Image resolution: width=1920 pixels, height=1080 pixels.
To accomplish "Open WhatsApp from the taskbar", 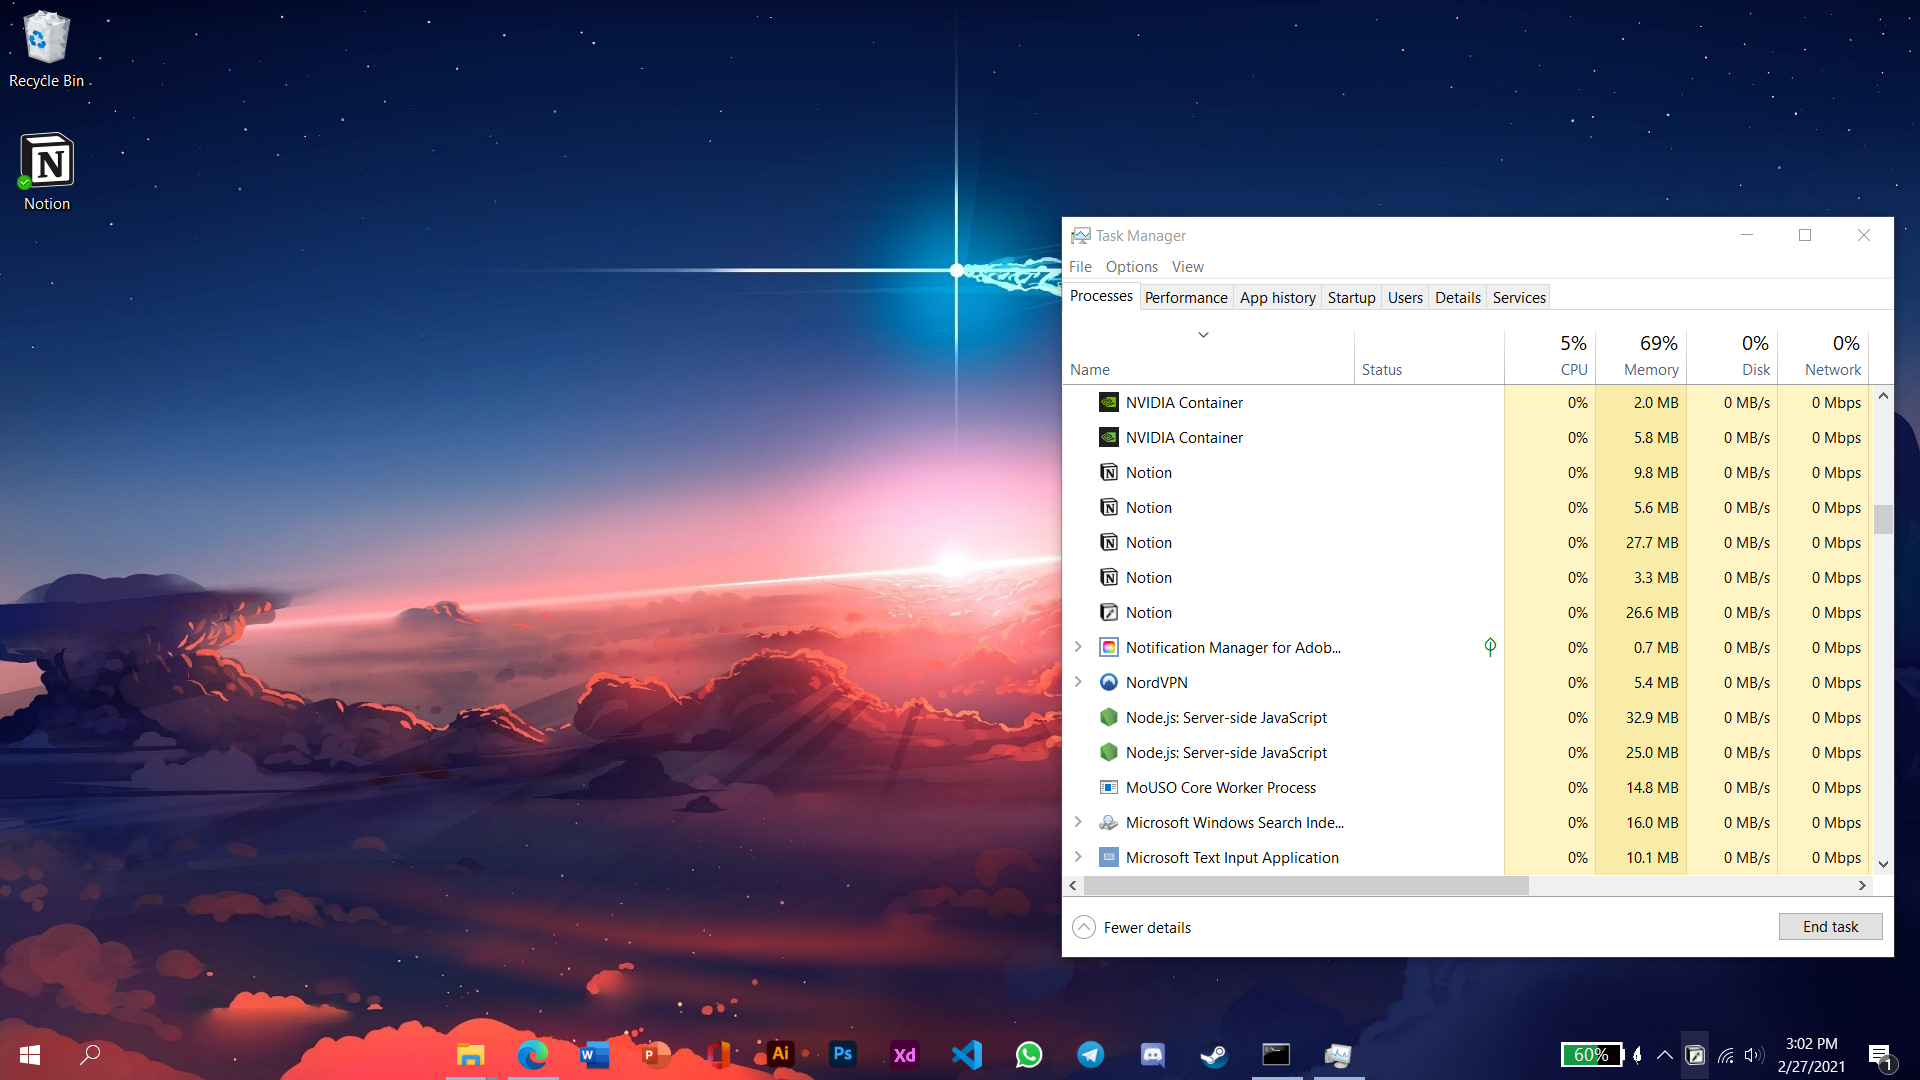I will [1028, 1054].
